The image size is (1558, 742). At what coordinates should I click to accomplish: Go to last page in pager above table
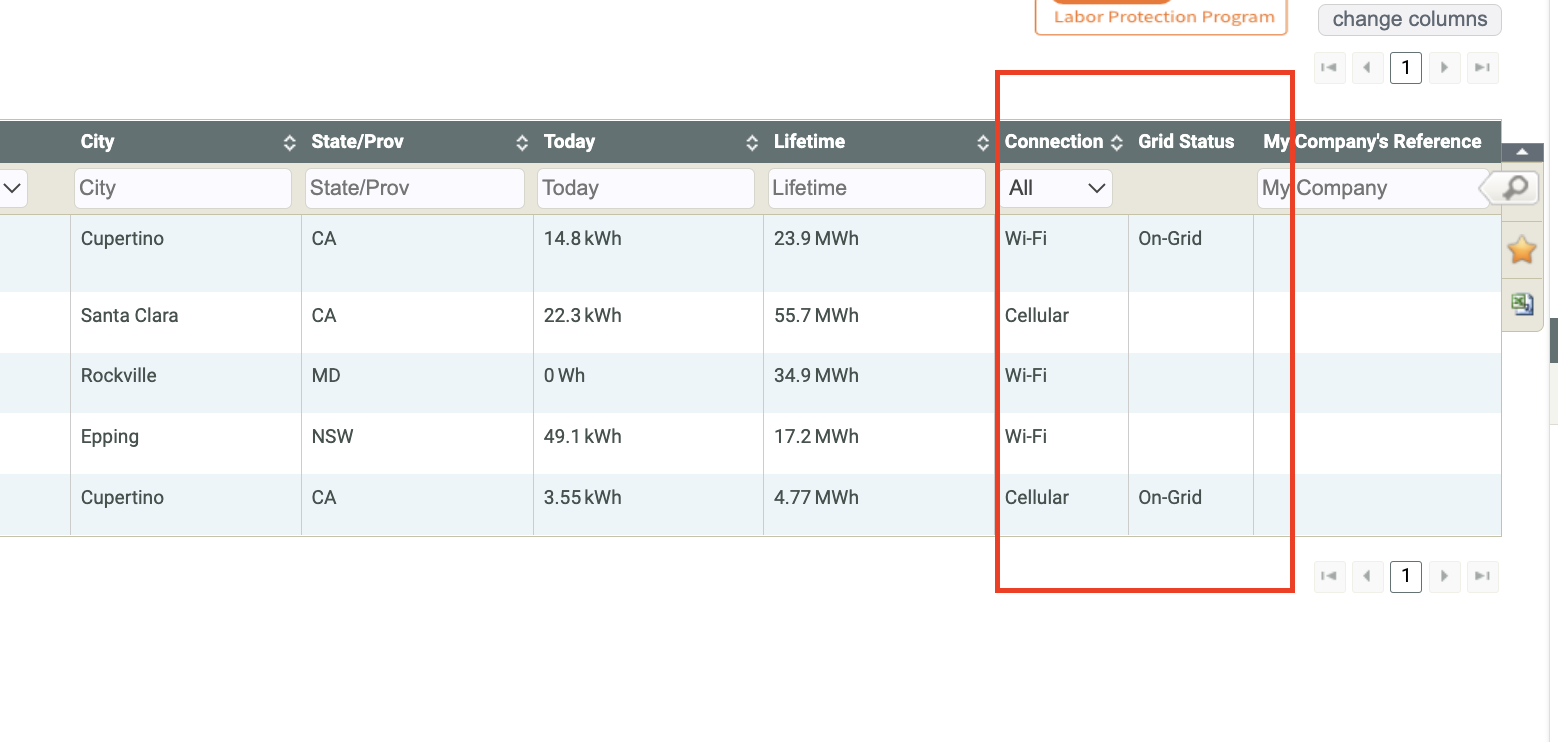pos(1483,67)
